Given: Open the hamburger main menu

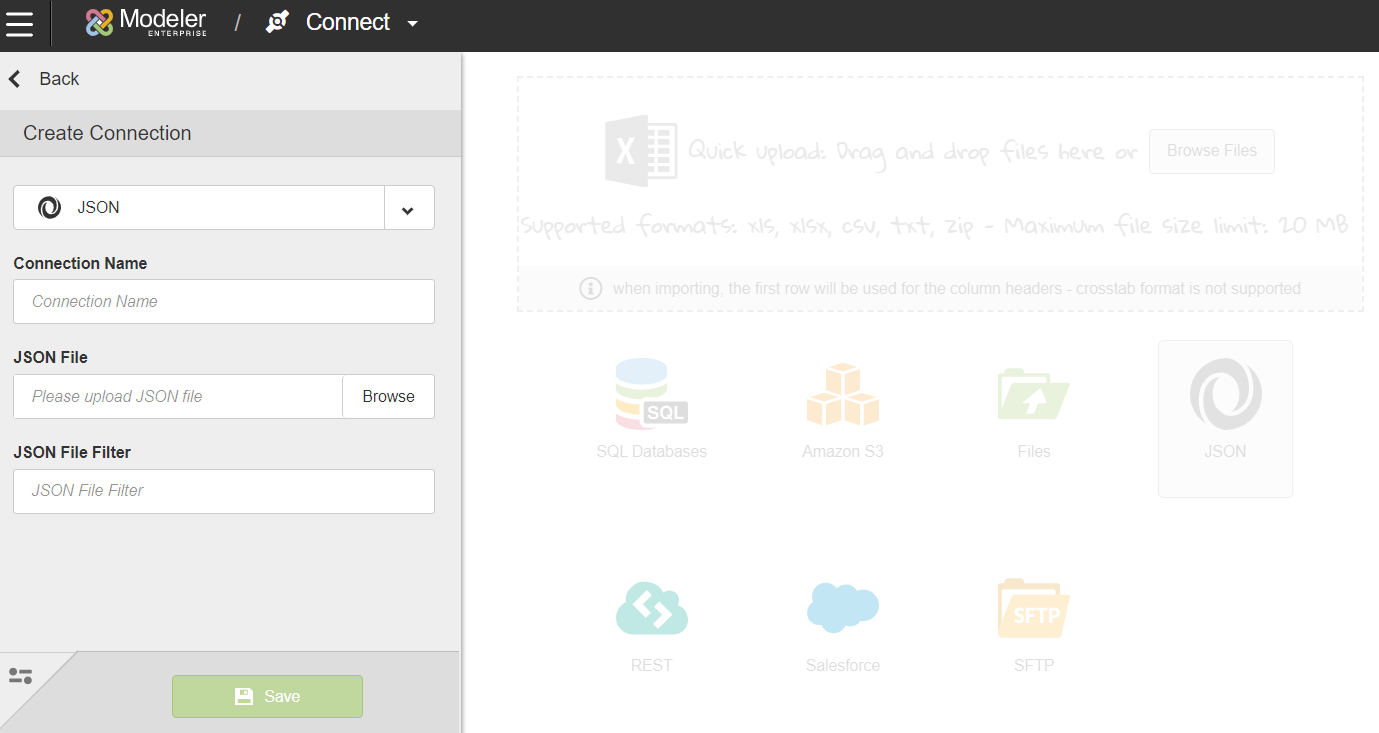Looking at the screenshot, I should (x=20, y=24).
